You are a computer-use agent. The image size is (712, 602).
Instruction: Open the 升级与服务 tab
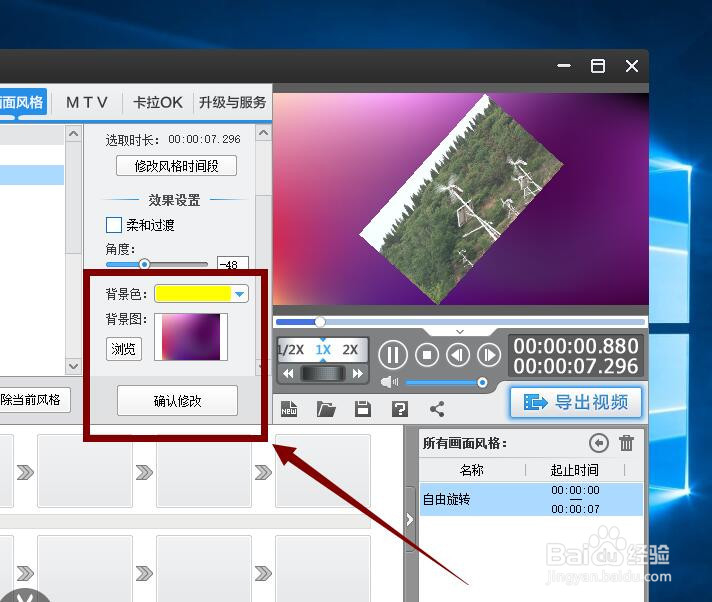pyautogui.click(x=232, y=102)
